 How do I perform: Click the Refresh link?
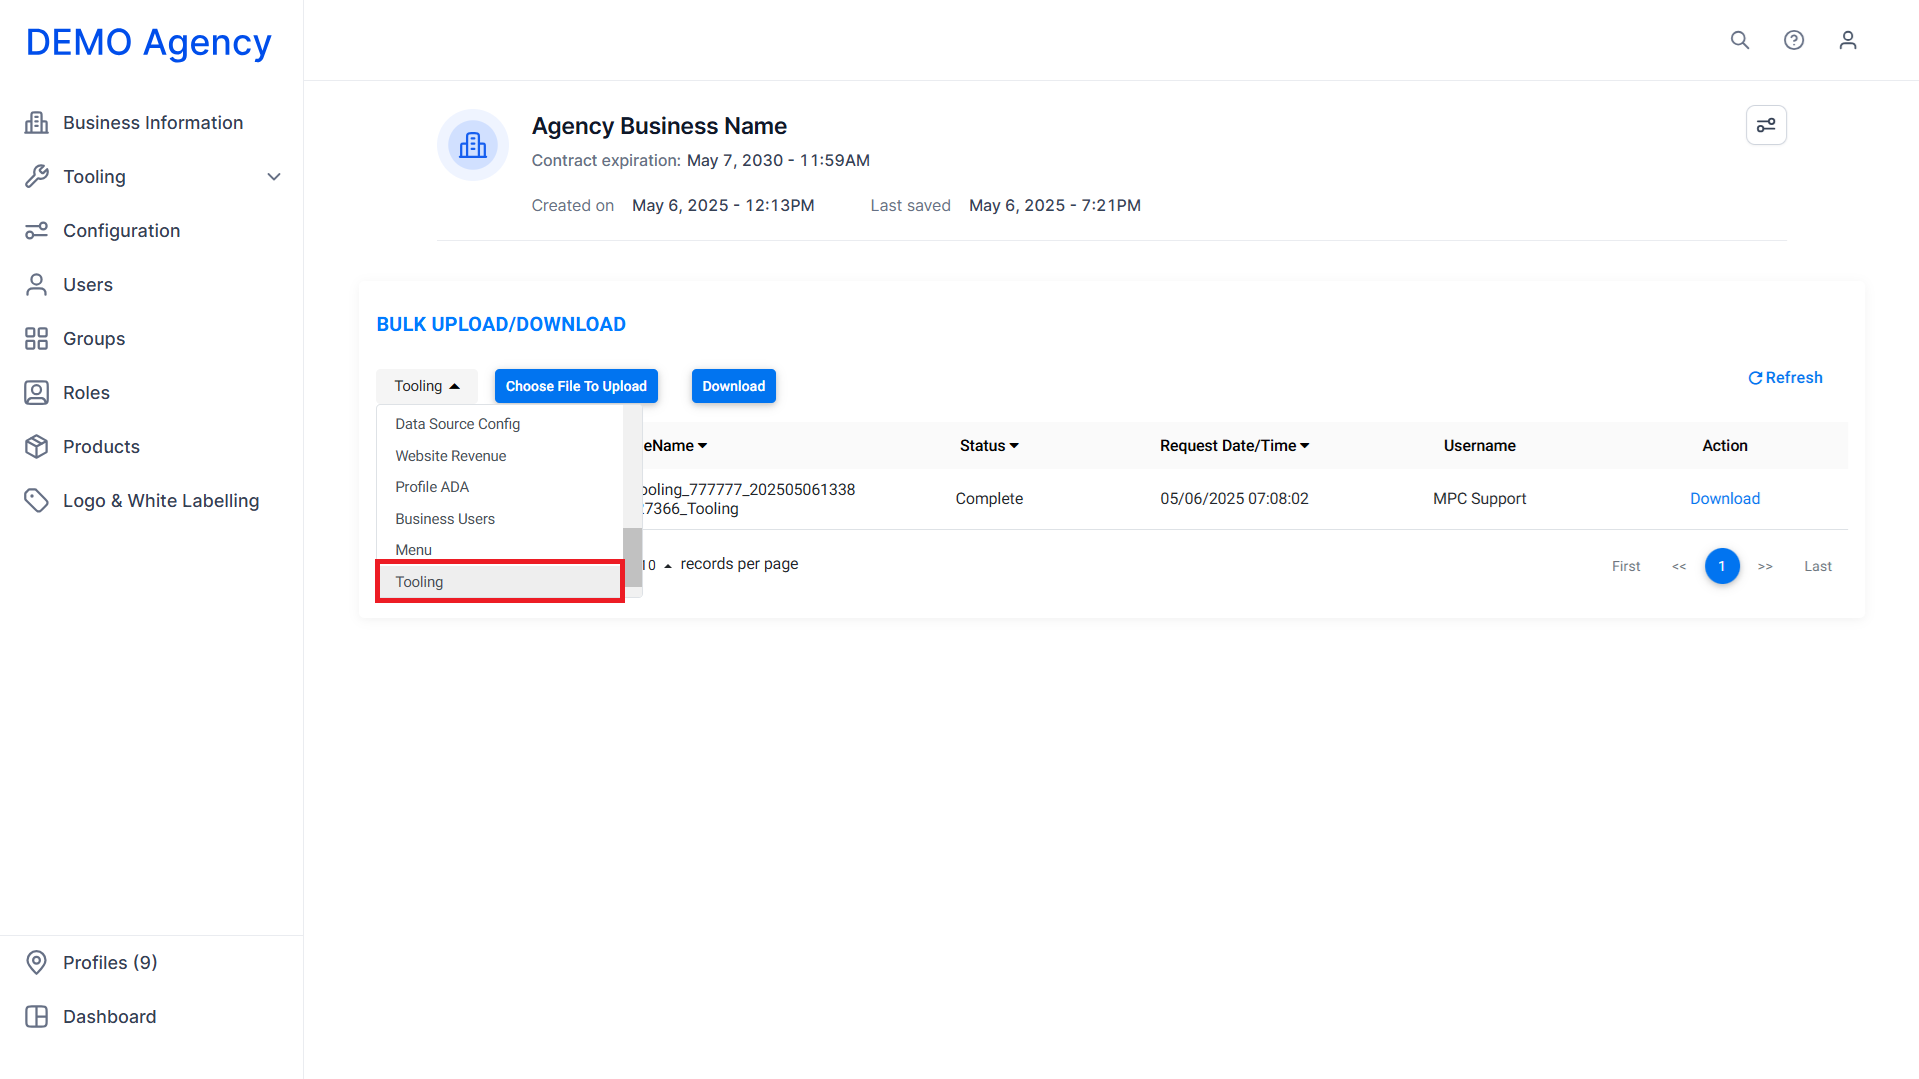pos(1785,378)
